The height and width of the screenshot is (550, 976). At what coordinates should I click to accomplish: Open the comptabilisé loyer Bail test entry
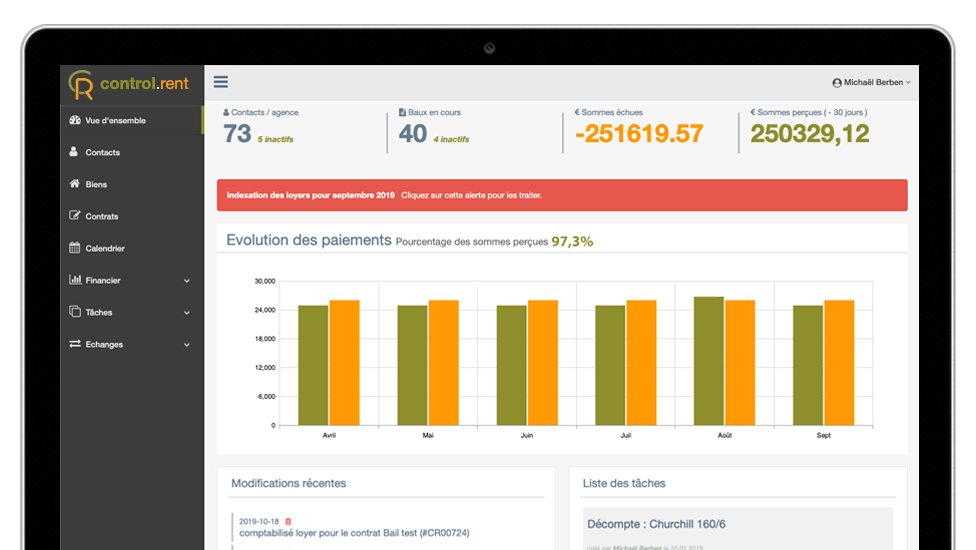tap(354, 533)
